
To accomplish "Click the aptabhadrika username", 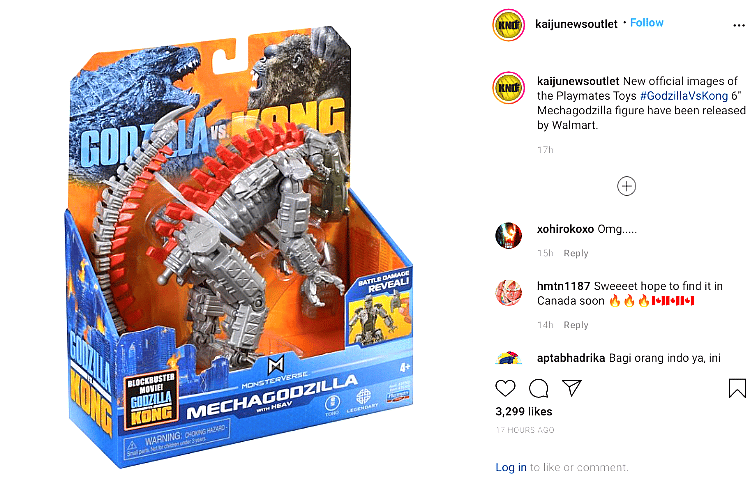I will (x=571, y=358).
